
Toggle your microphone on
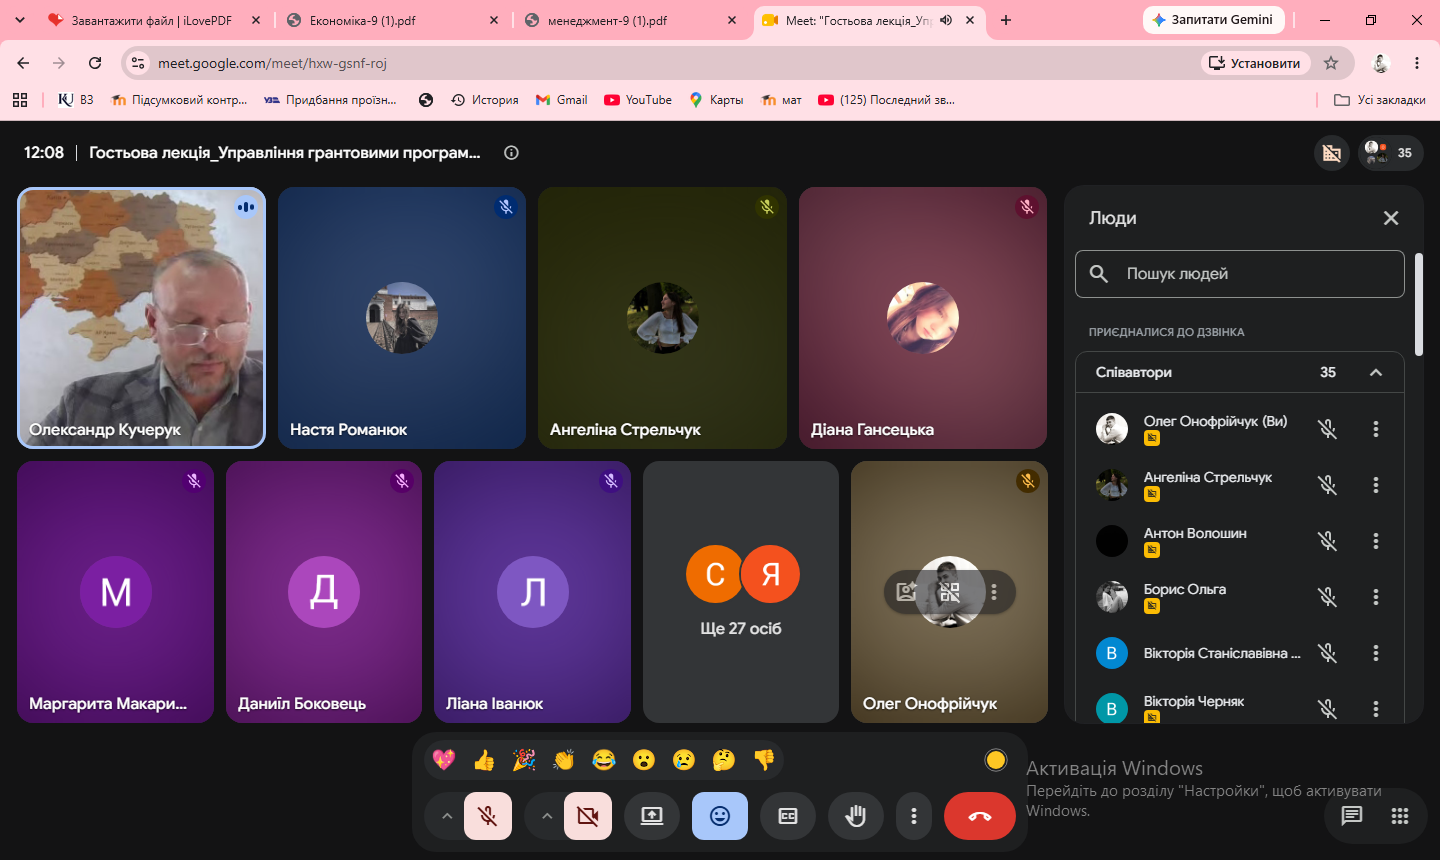pos(488,816)
